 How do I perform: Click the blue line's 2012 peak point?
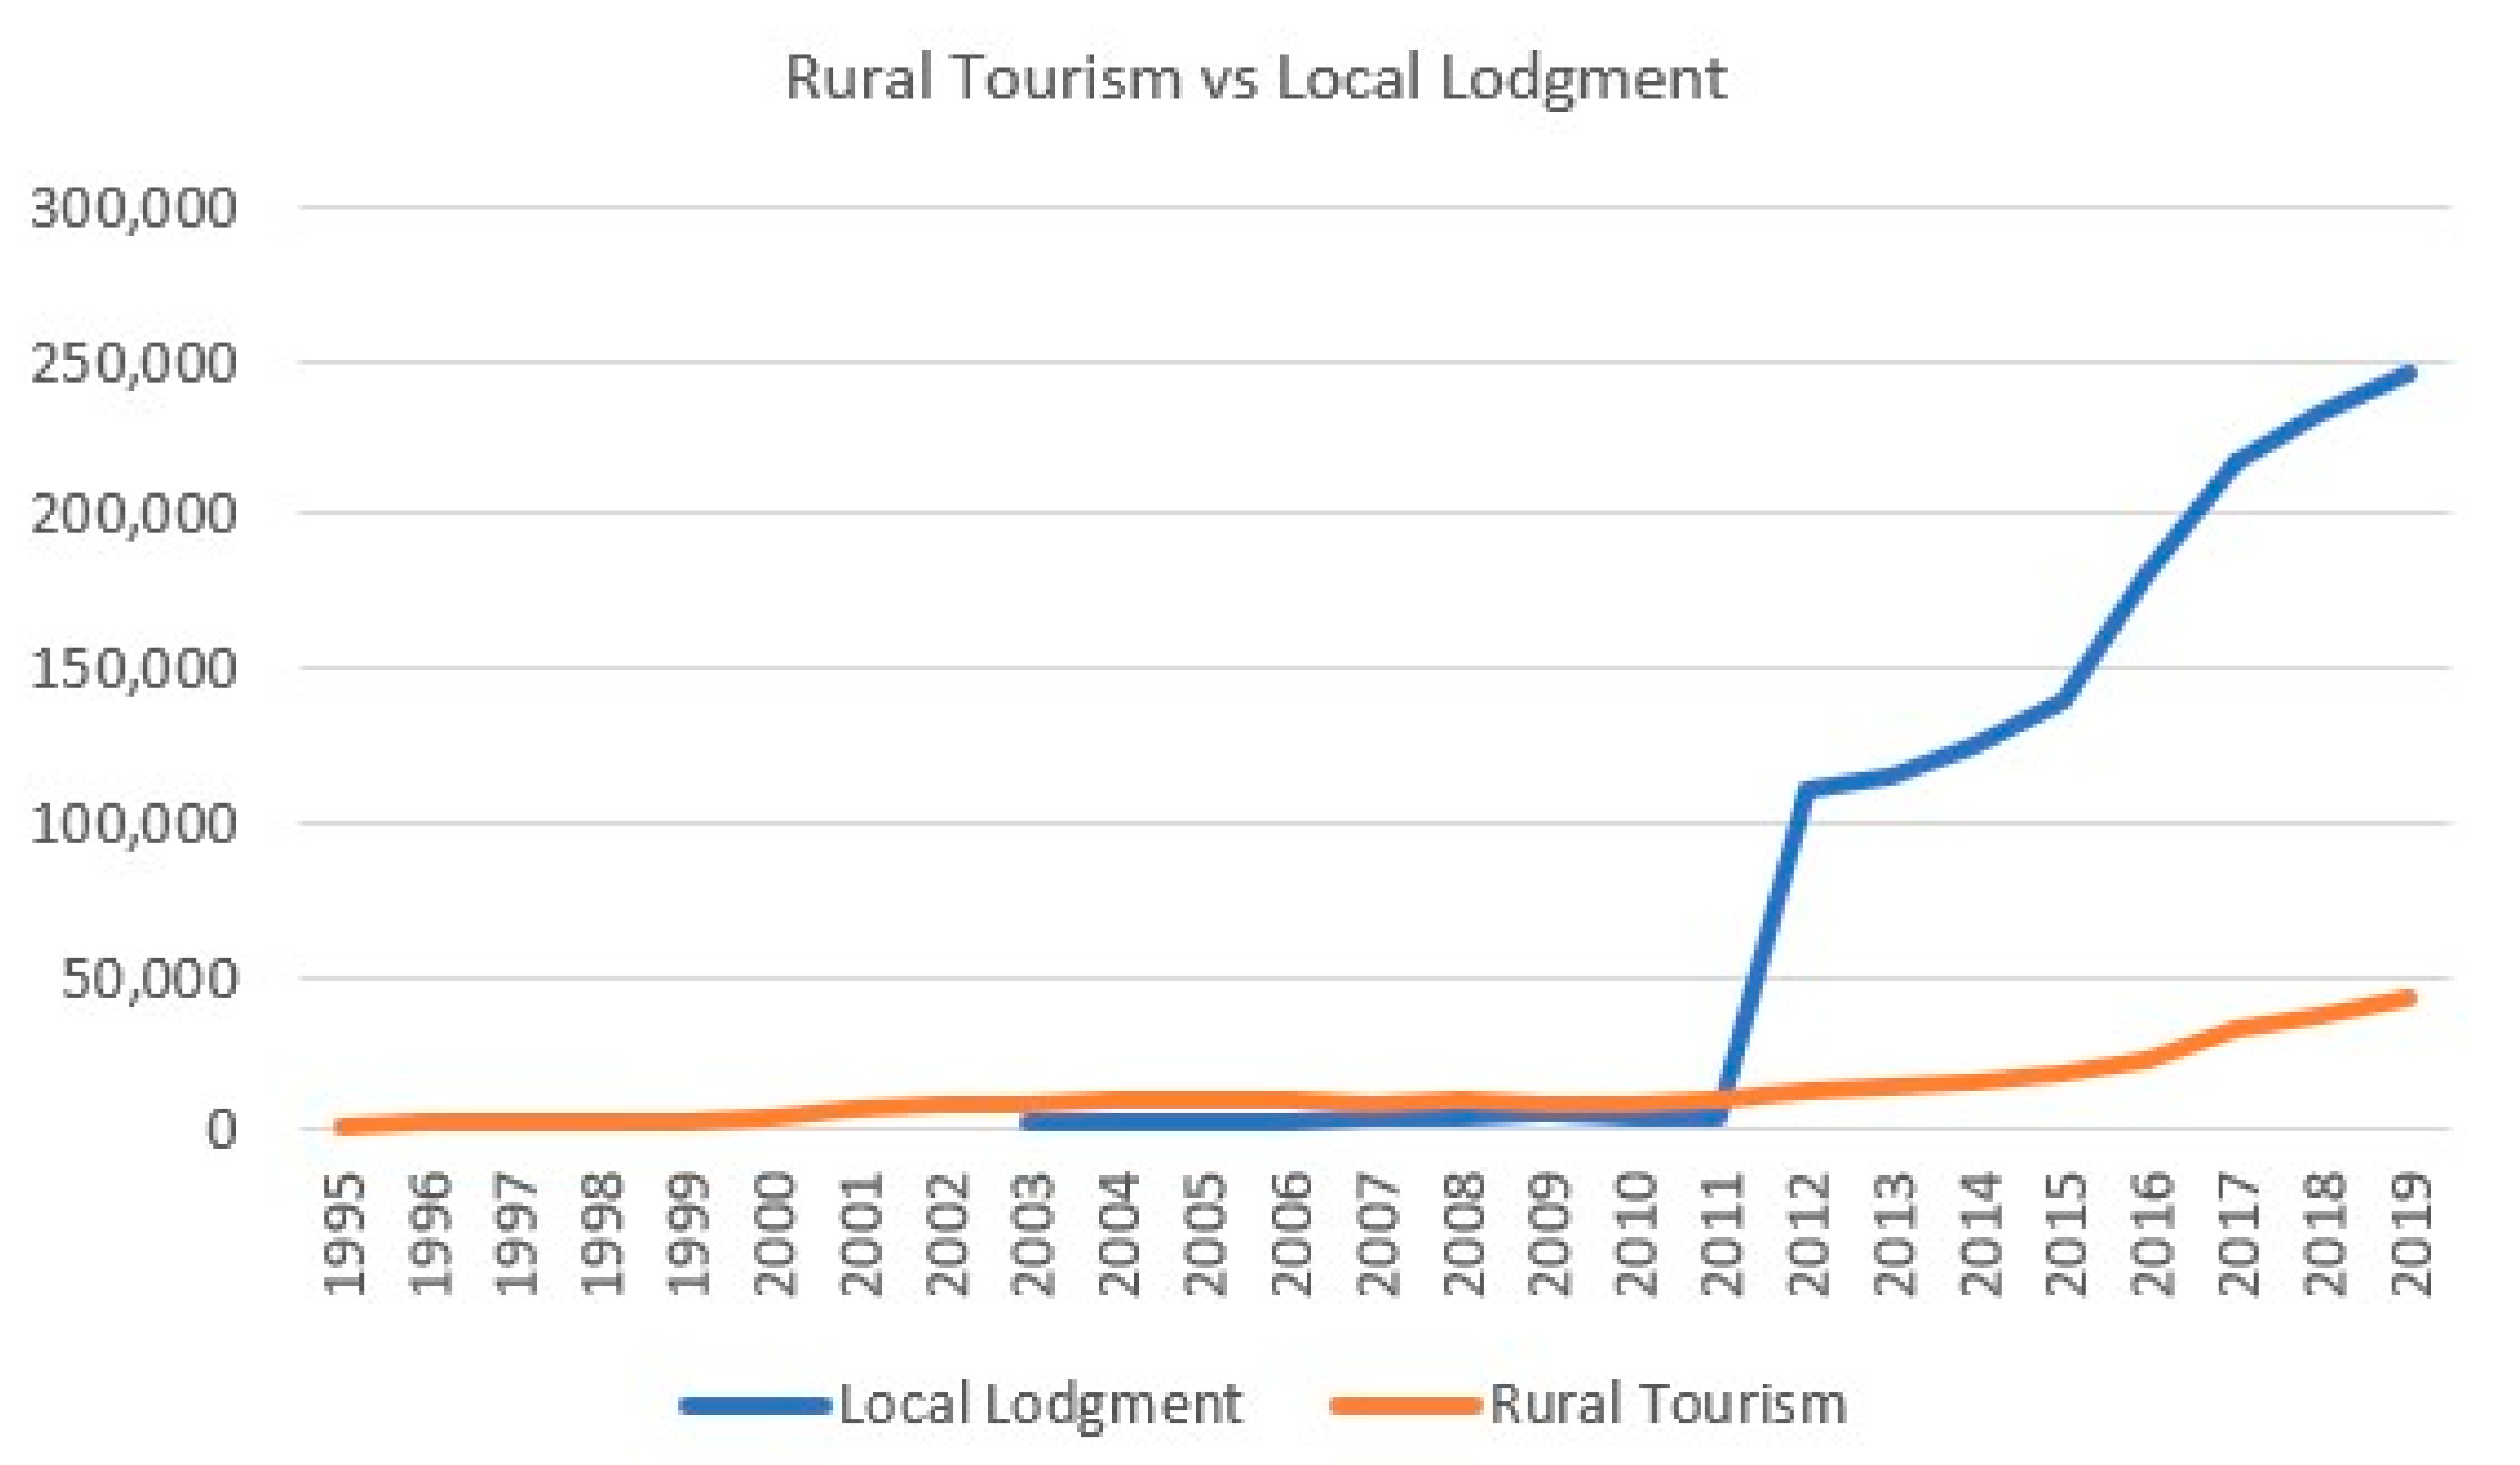(1806, 789)
